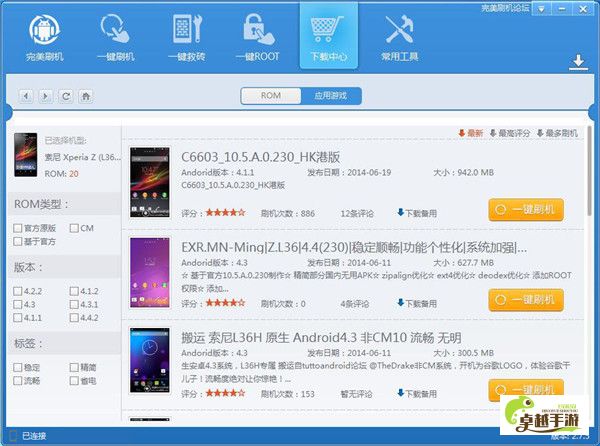Click ROM count 20 in device panel
This screenshot has height=446, width=600.
click(x=73, y=174)
